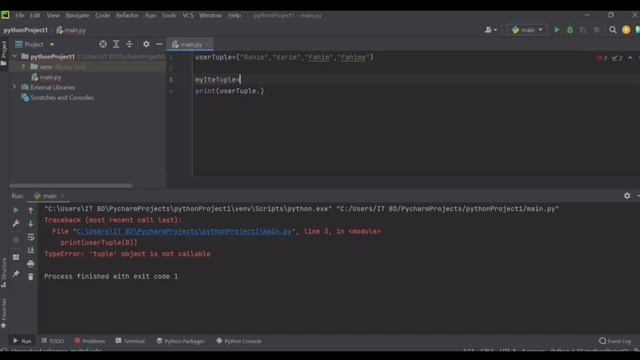Click pythonProject1 breadcrumb

tap(26, 30)
